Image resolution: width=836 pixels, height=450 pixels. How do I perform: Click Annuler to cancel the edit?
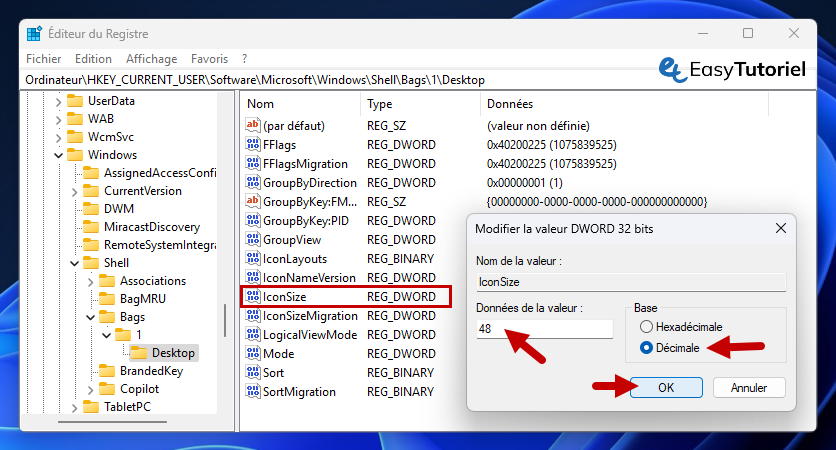tap(749, 388)
